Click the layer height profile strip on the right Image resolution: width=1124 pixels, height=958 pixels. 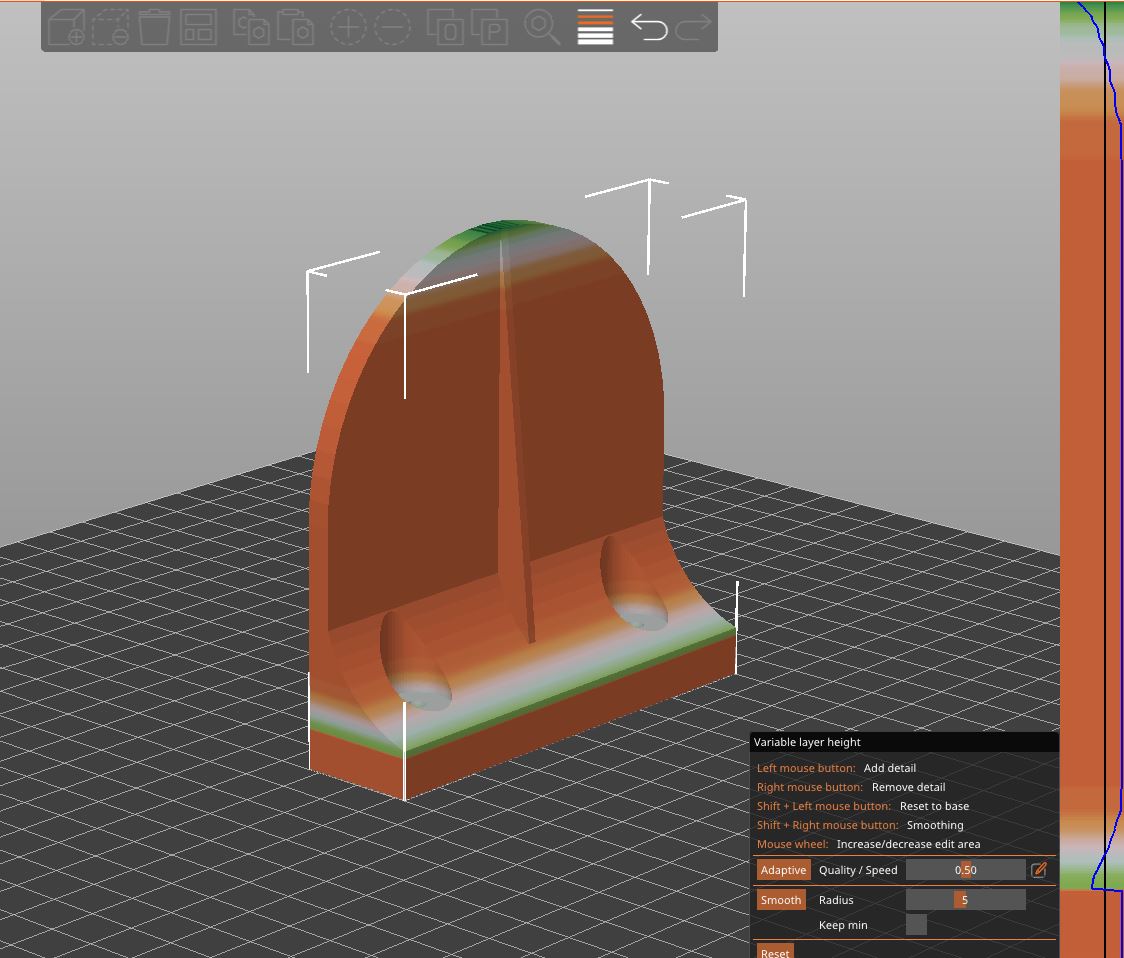(x=1090, y=400)
